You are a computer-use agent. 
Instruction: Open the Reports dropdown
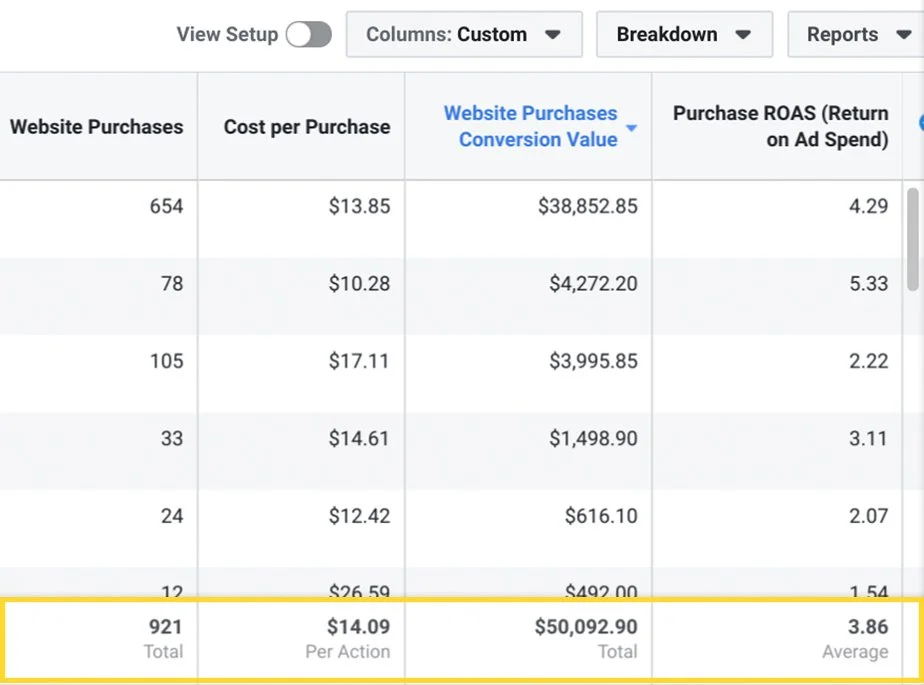(x=855, y=35)
